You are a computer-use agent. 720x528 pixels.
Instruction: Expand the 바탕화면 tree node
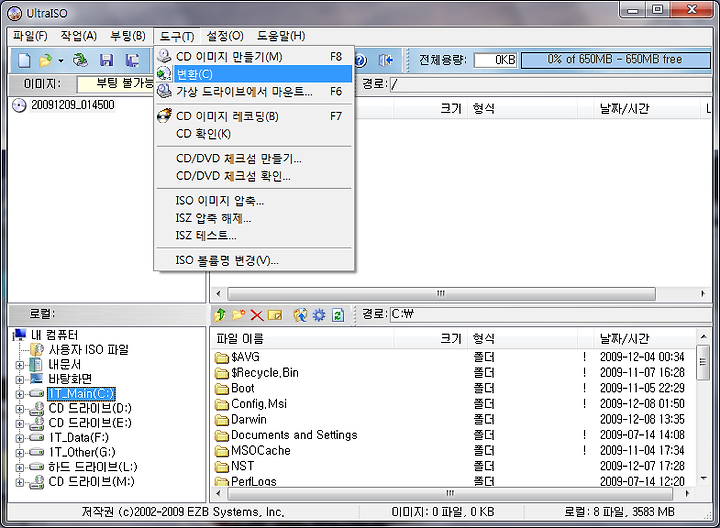(19, 380)
